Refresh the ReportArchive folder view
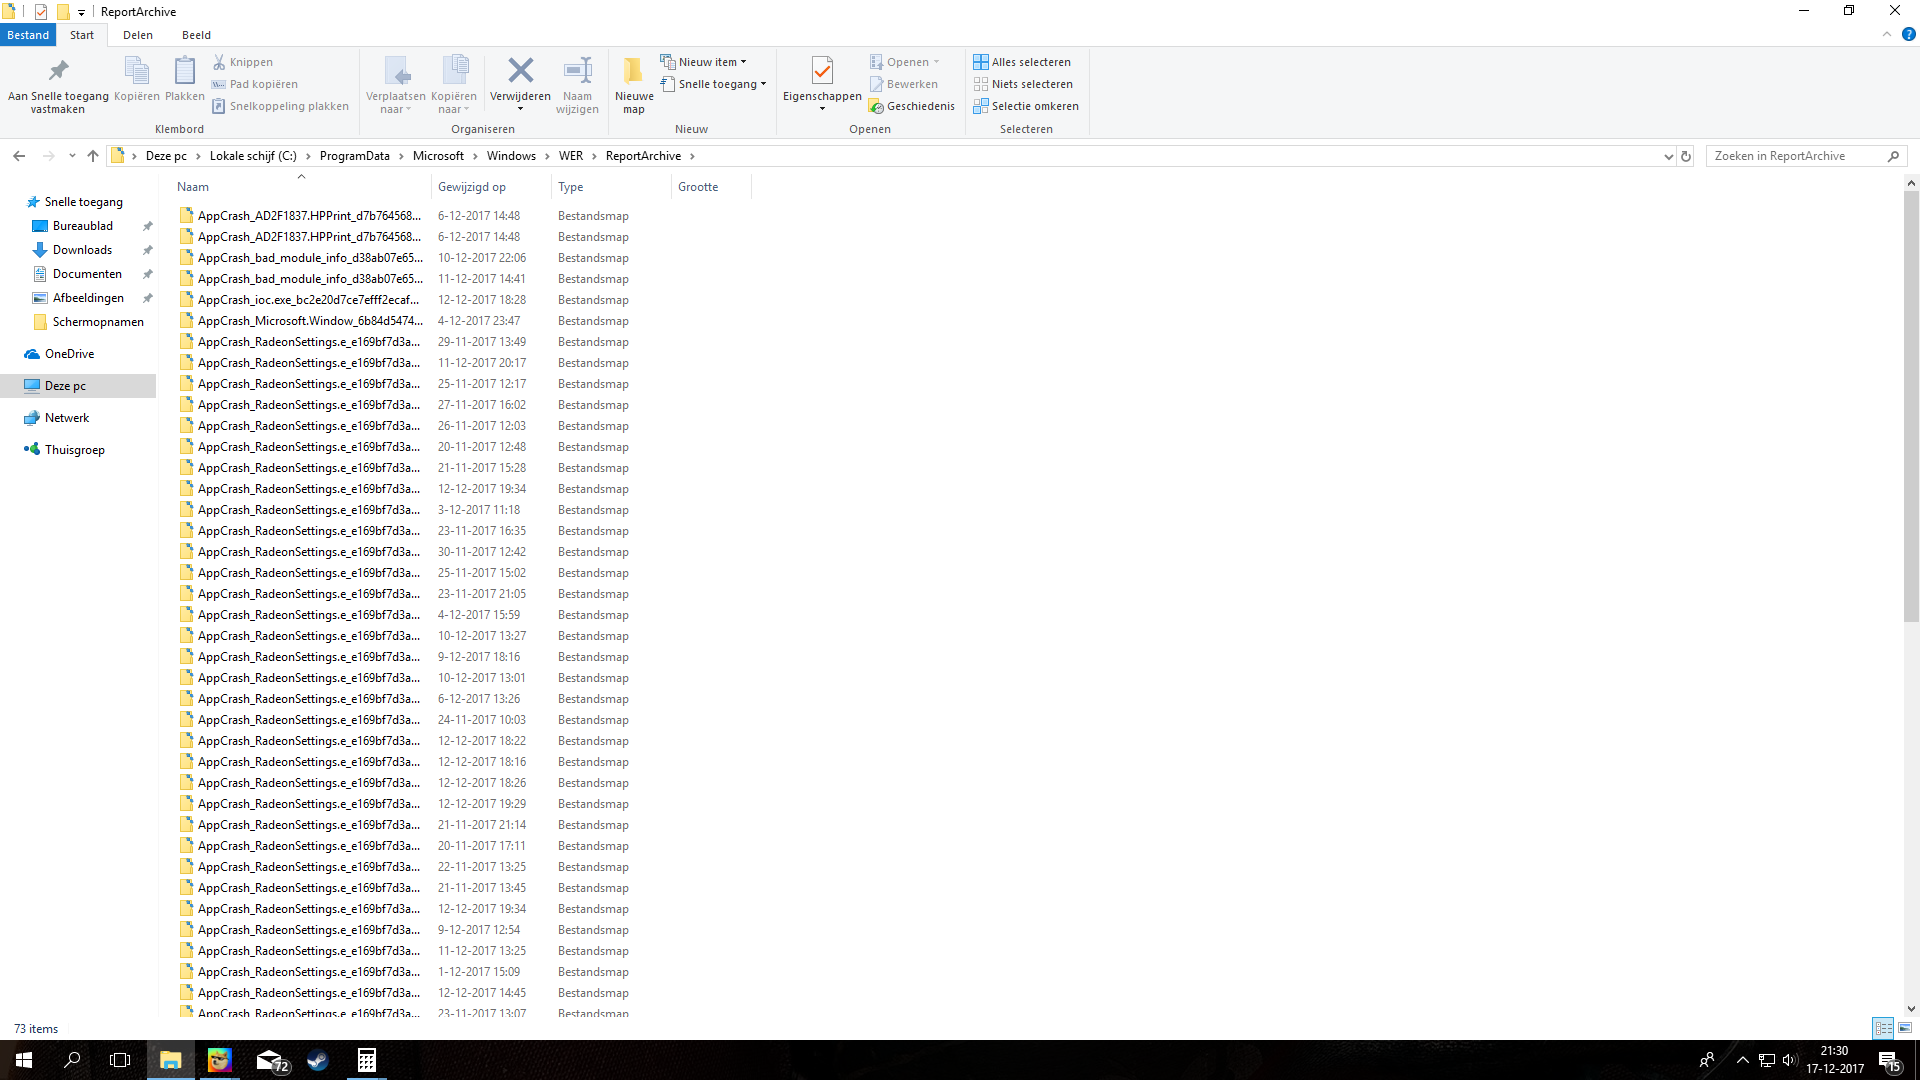Viewport: 1920px width, 1080px height. click(1686, 156)
